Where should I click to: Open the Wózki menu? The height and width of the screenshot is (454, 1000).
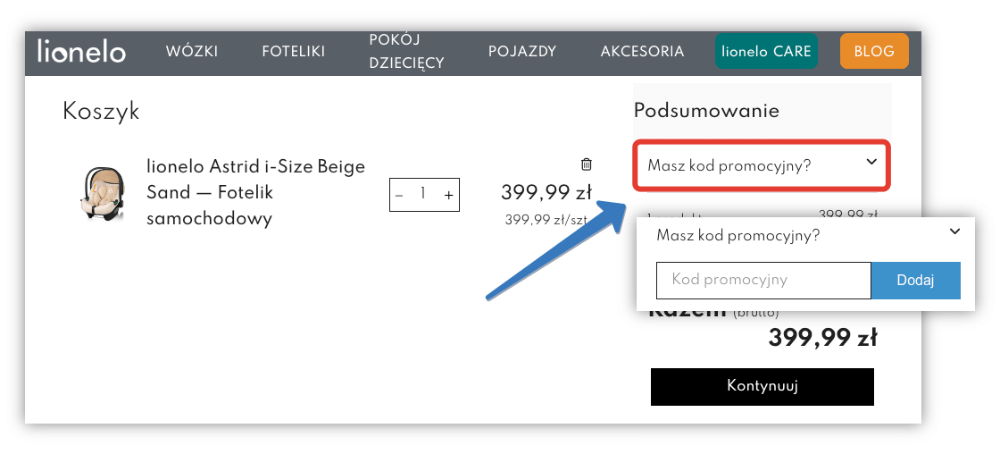point(192,52)
